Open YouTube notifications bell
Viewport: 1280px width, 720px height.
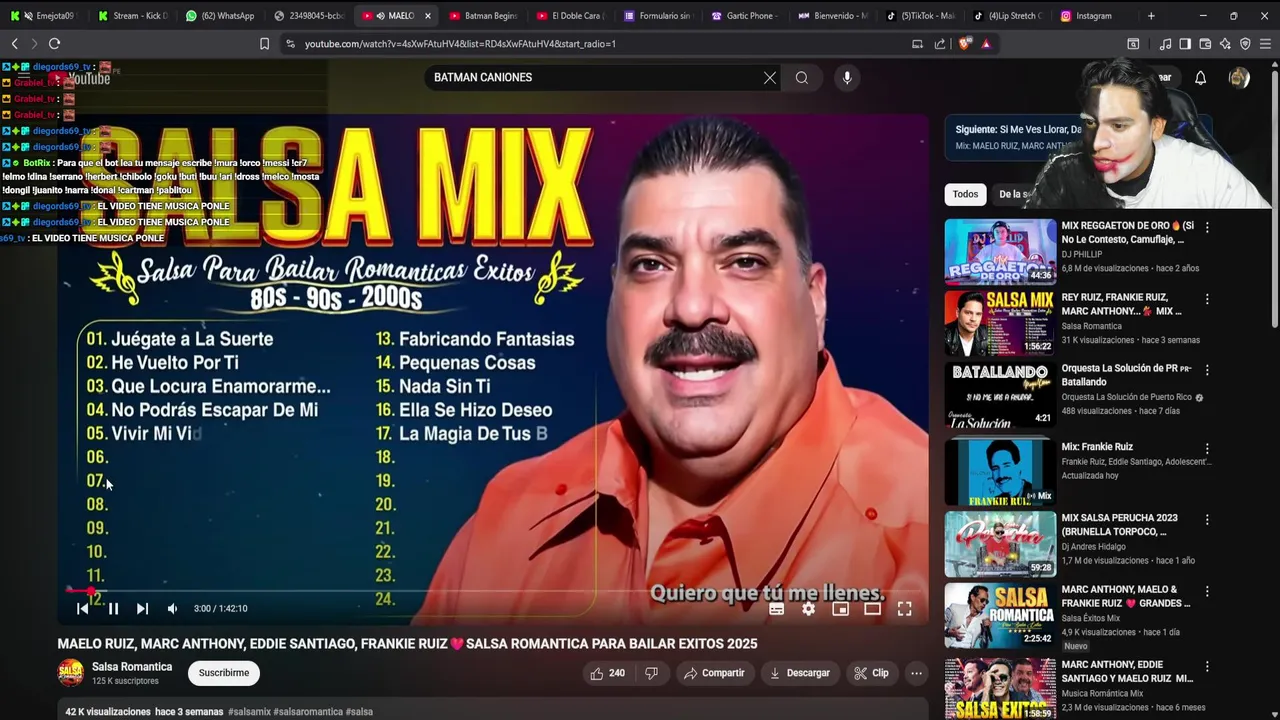(x=1200, y=78)
